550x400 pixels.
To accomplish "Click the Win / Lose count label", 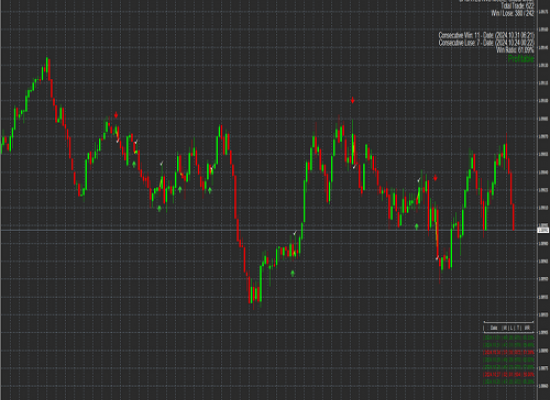I will [x=512, y=13].
